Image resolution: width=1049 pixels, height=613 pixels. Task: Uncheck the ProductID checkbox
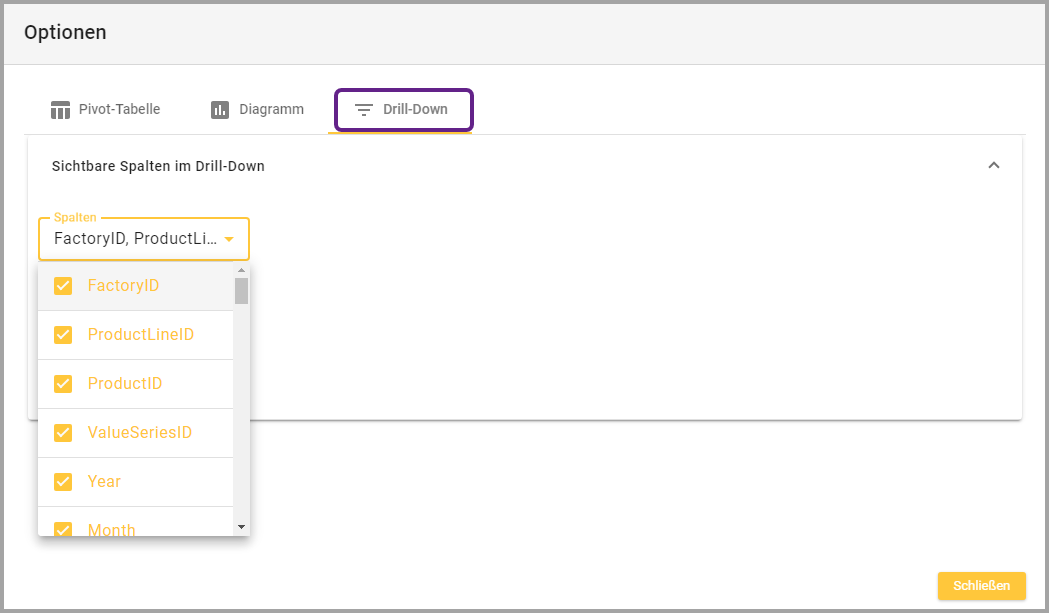tap(63, 384)
